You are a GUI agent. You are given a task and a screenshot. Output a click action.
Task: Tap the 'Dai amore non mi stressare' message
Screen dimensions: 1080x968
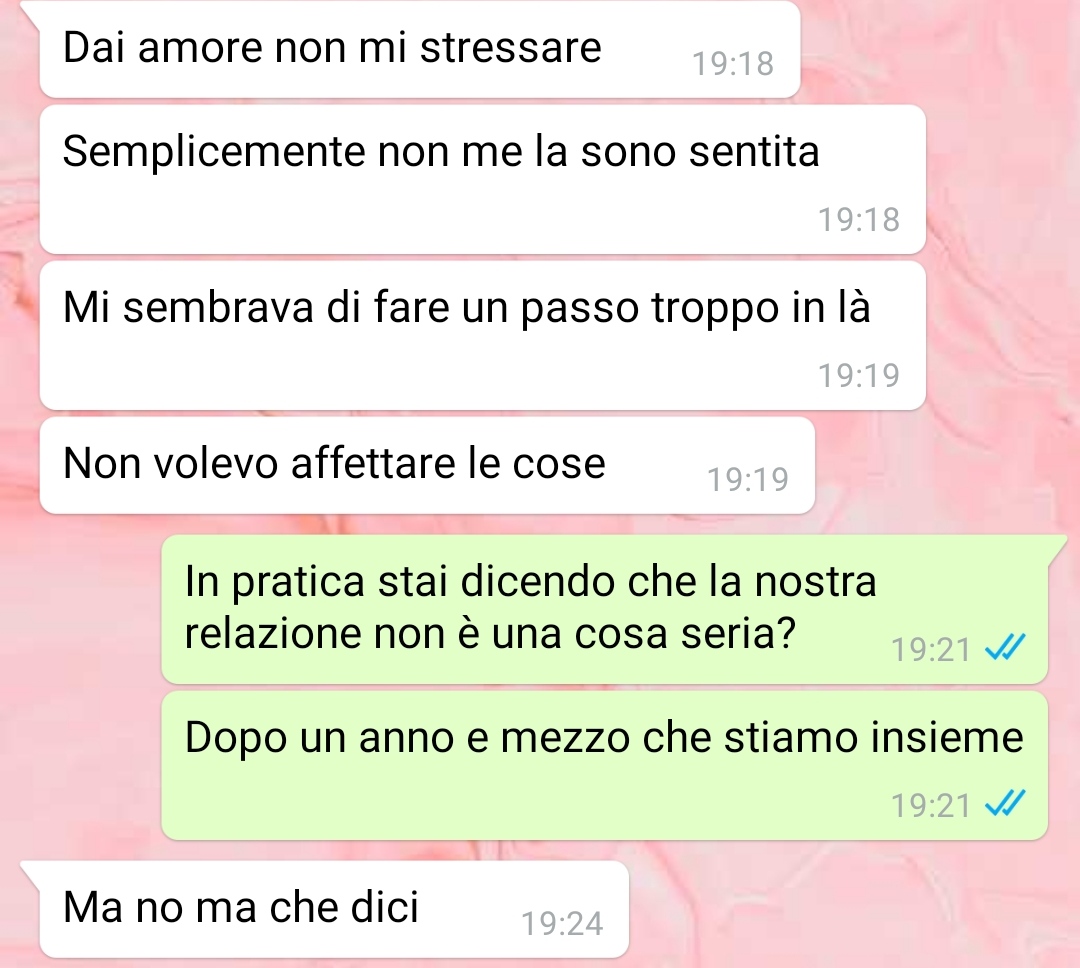pyautogui.click(x=419, y=48)
